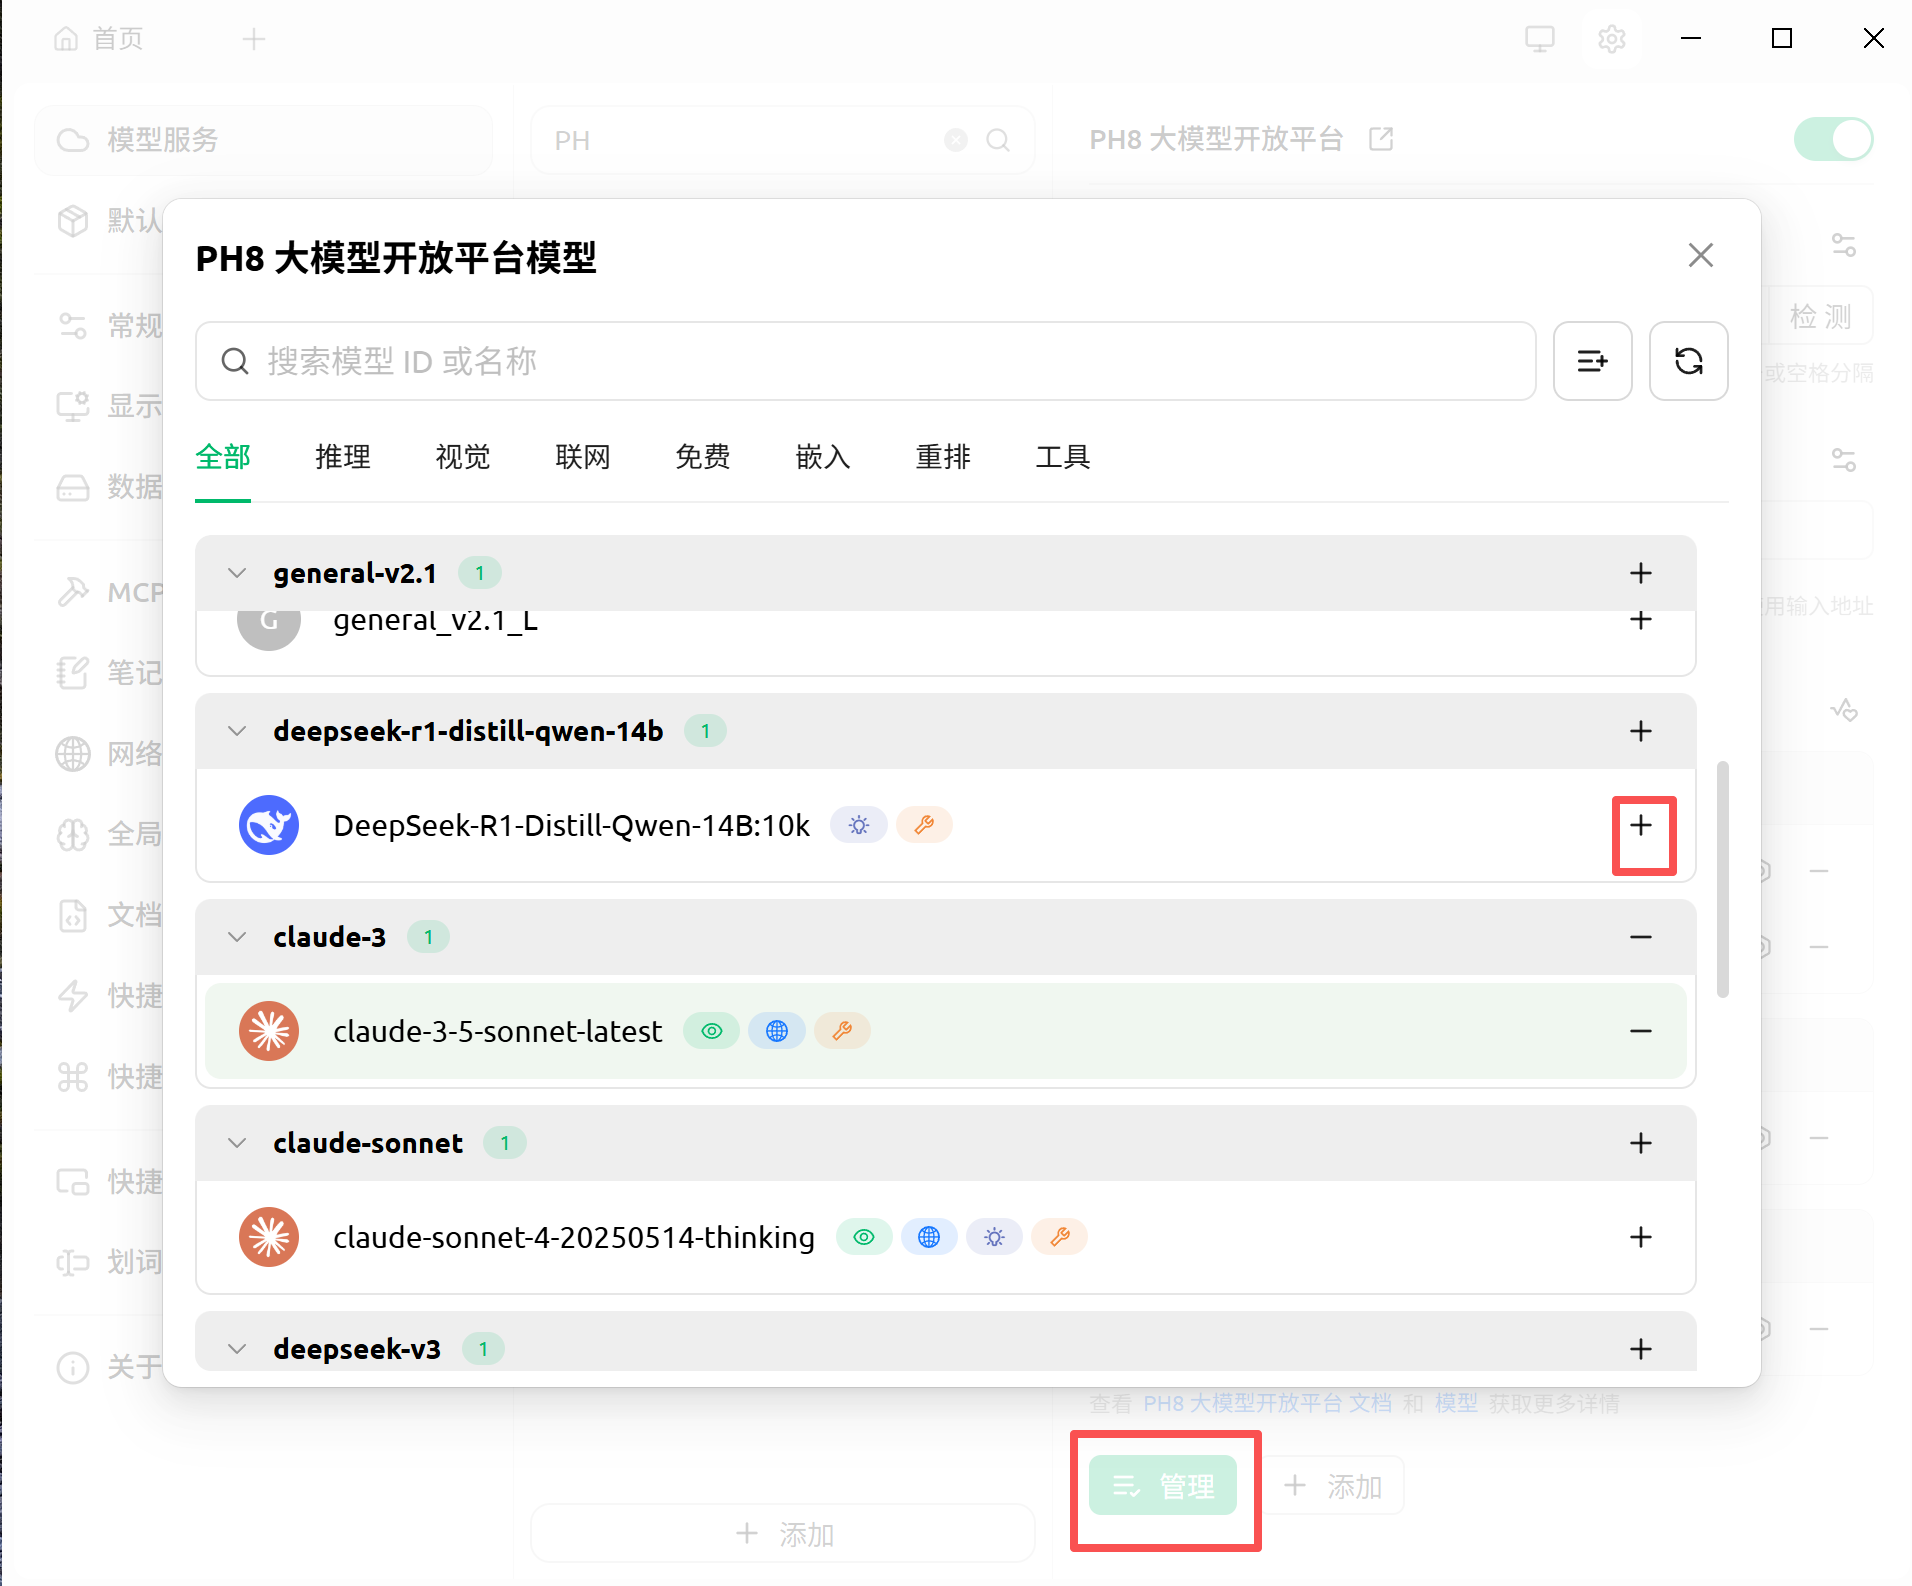Open the settings gear icon

pyautogui.click(x=1611, y=39)
